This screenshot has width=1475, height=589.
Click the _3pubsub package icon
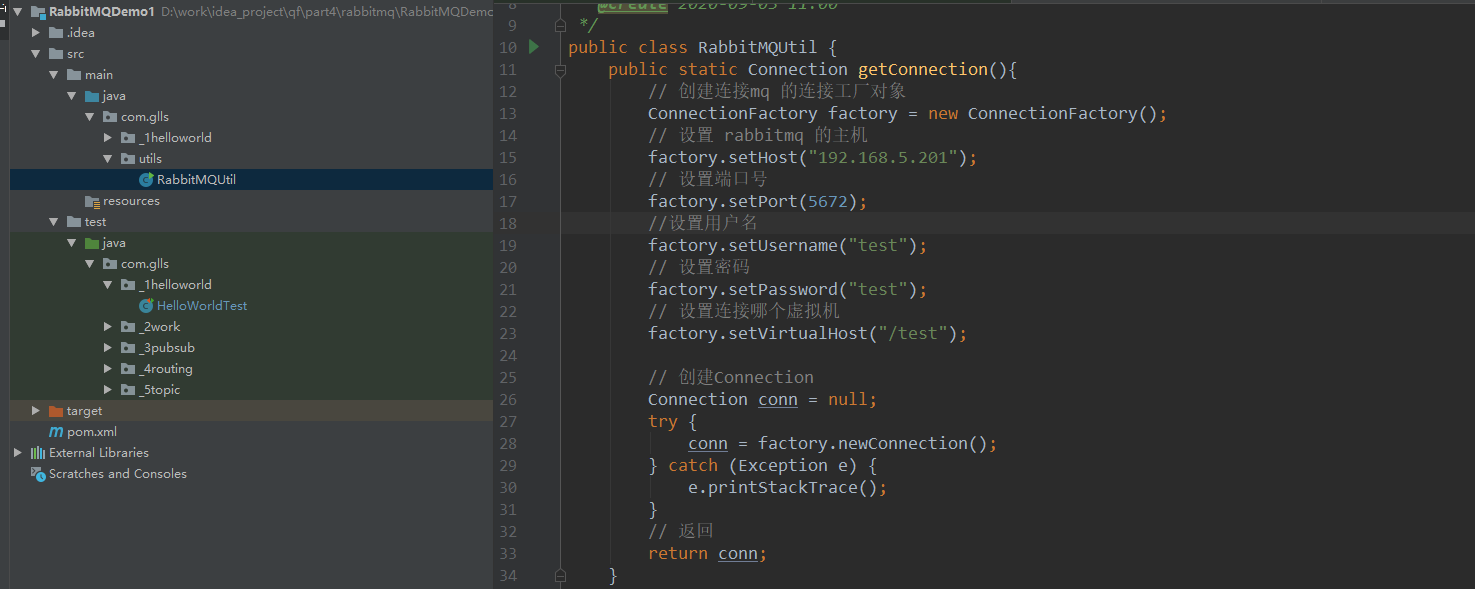tap(128, 348)
